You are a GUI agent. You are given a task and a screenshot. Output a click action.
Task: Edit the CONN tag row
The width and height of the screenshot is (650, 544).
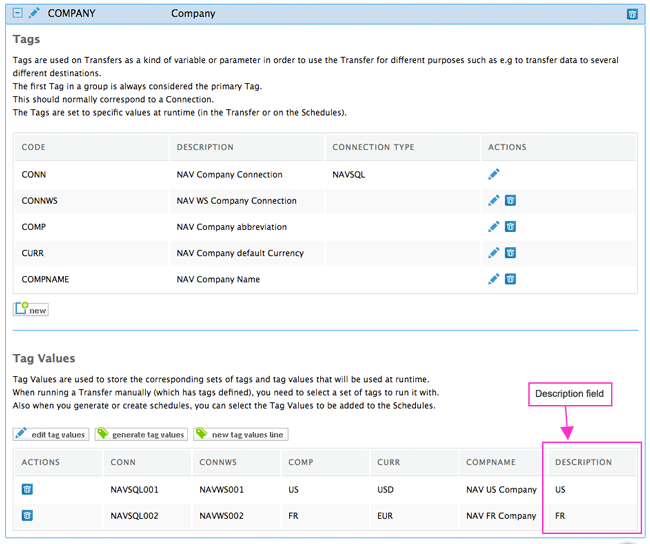[x=494, y=174]
